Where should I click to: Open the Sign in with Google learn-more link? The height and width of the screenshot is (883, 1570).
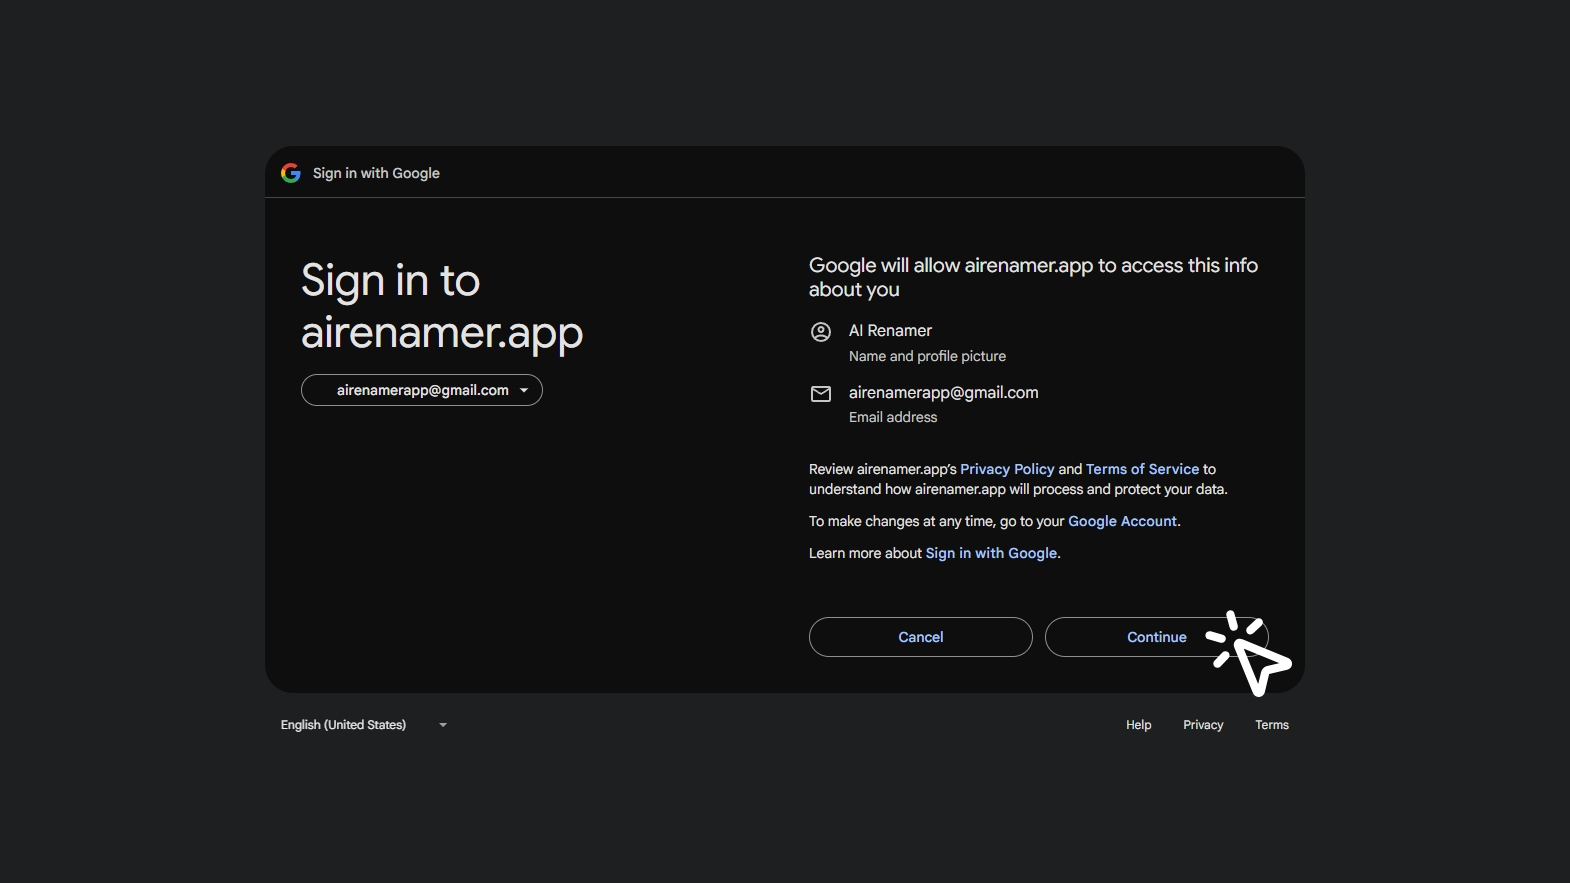991,553
